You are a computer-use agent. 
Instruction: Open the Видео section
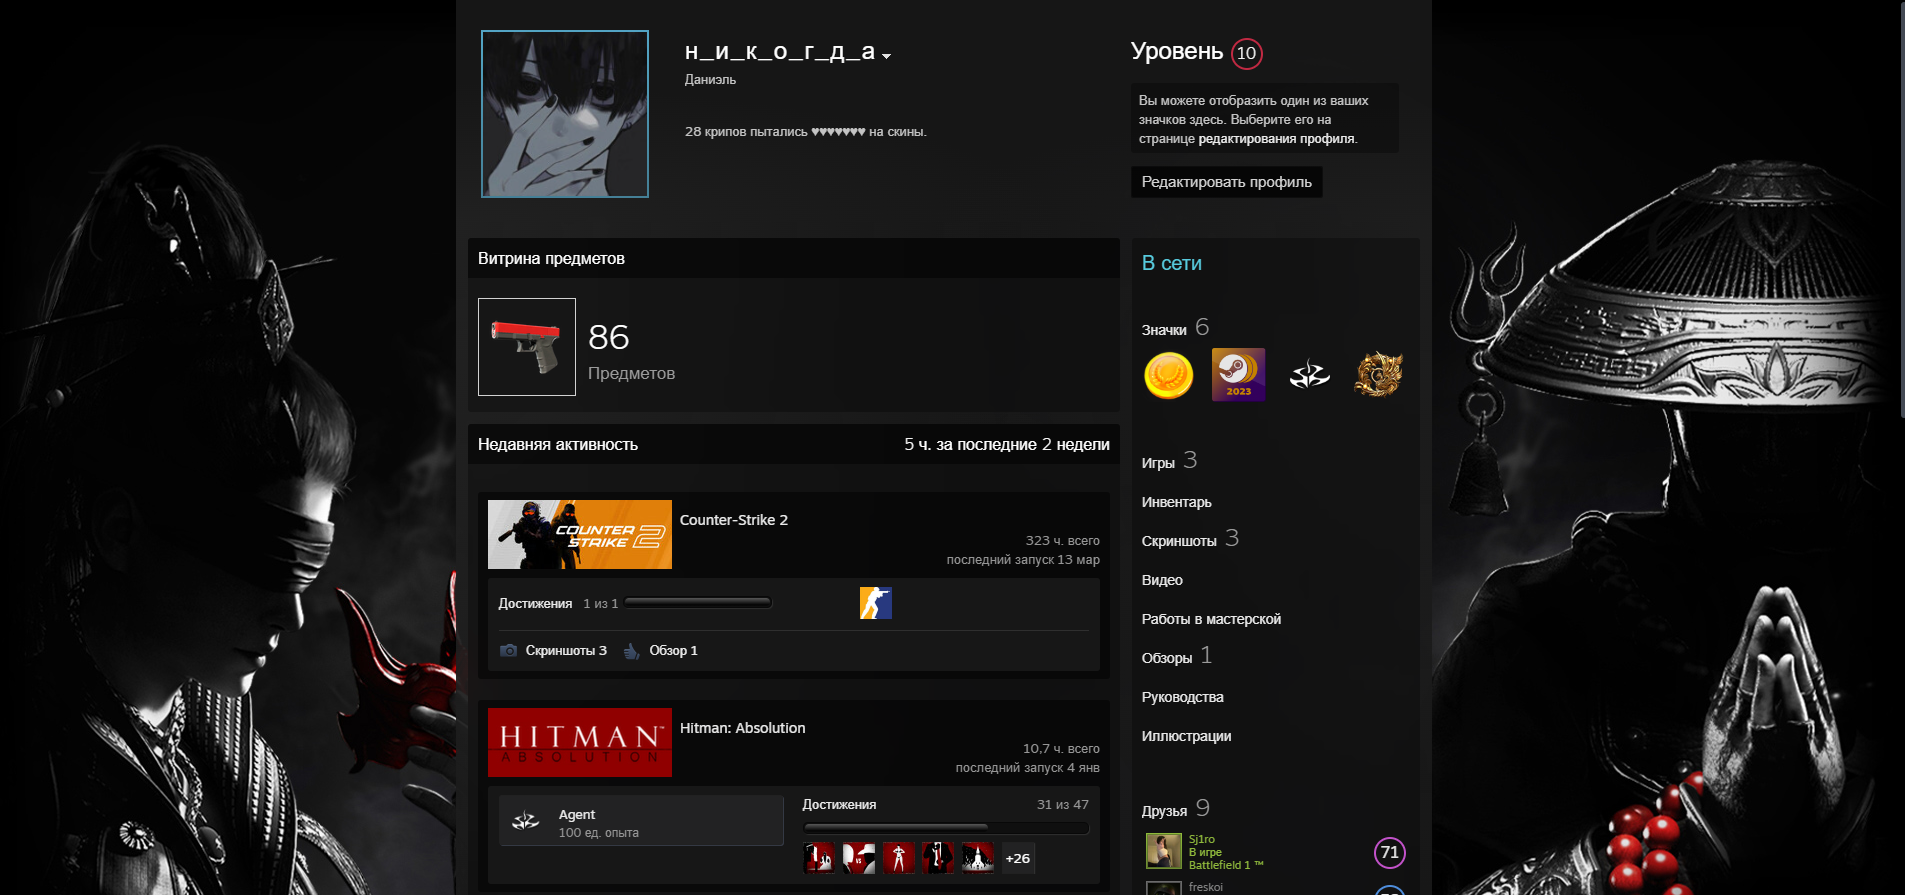click(x=1162, y=580)
